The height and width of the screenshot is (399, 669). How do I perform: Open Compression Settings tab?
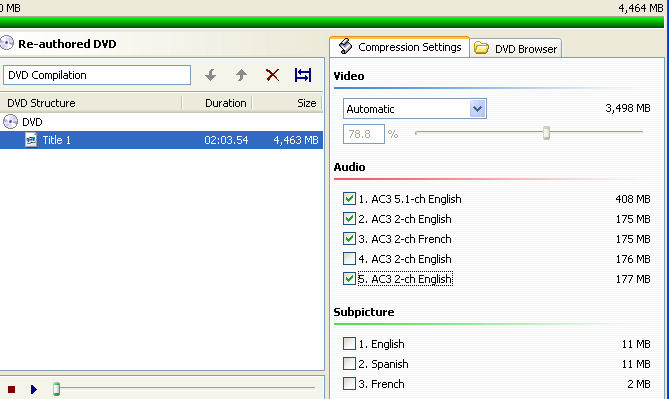pos(400,47)
